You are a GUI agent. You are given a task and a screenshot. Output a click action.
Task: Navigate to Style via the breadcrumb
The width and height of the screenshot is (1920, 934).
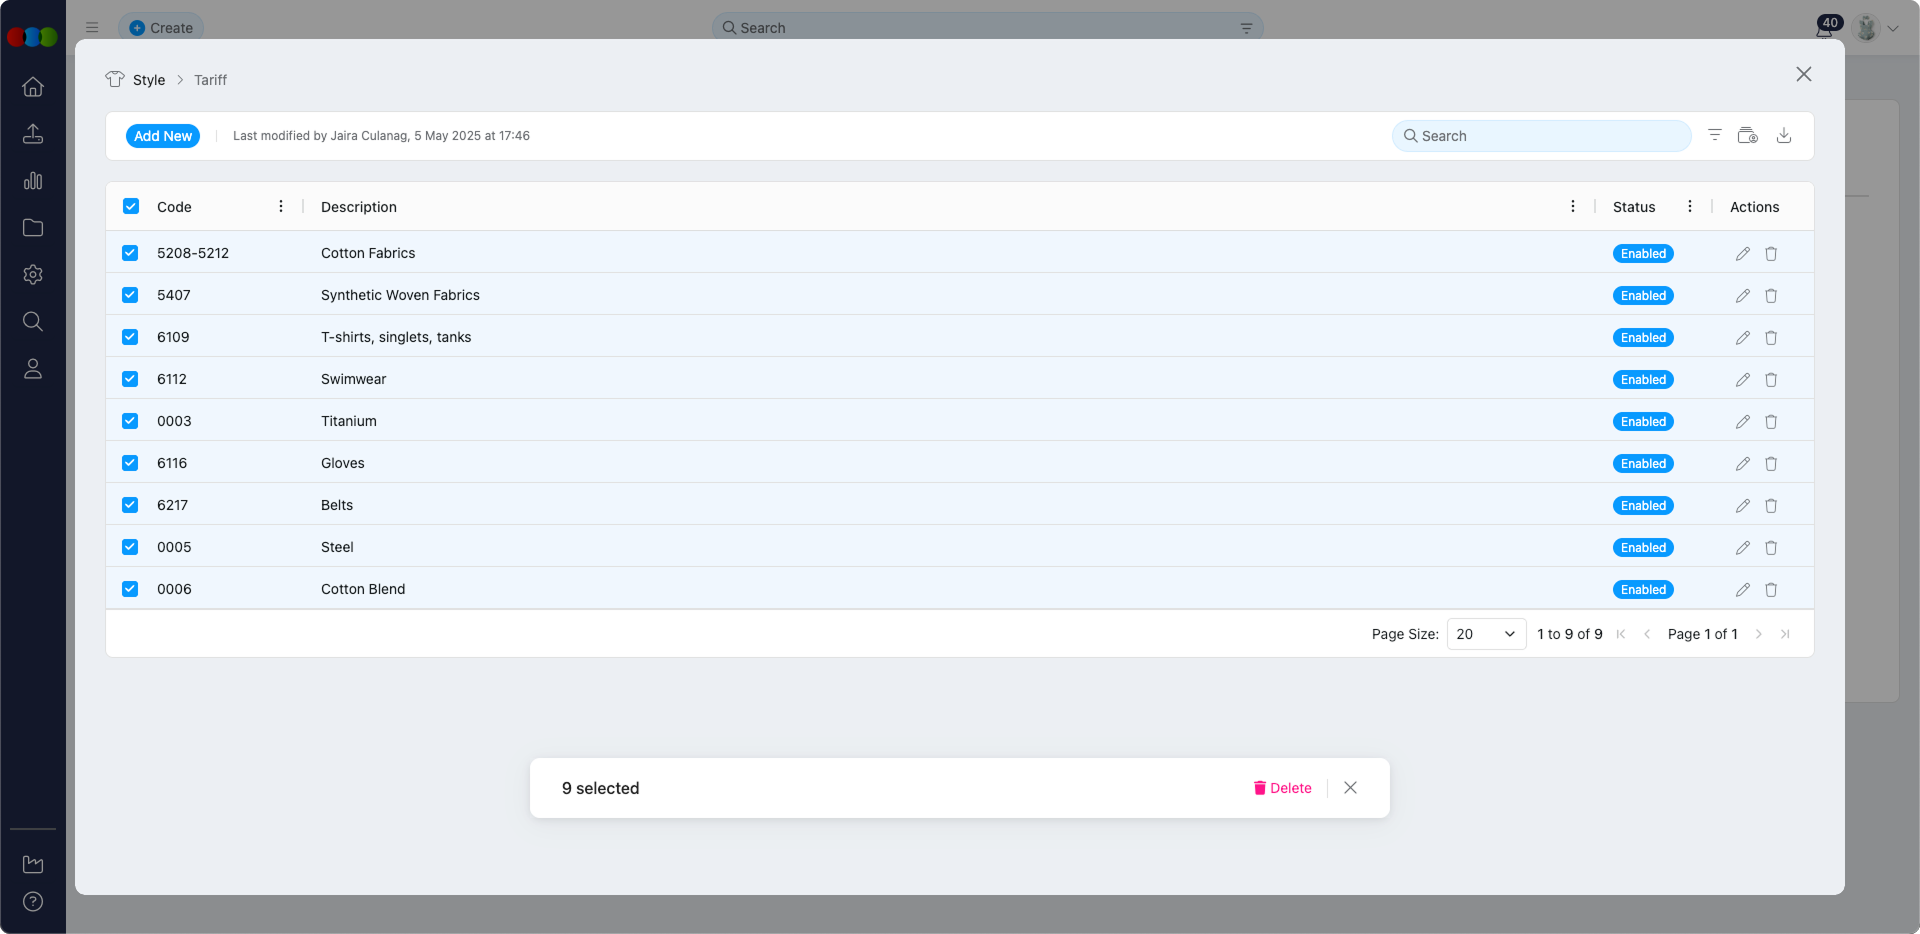pos(149,80)
